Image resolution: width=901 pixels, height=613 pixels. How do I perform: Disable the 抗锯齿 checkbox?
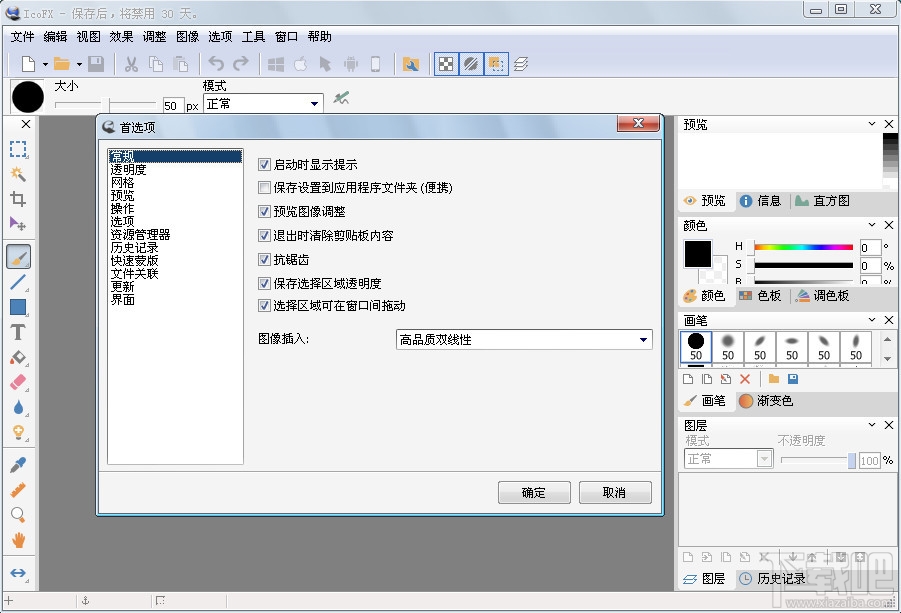click(x=264, y=259)
